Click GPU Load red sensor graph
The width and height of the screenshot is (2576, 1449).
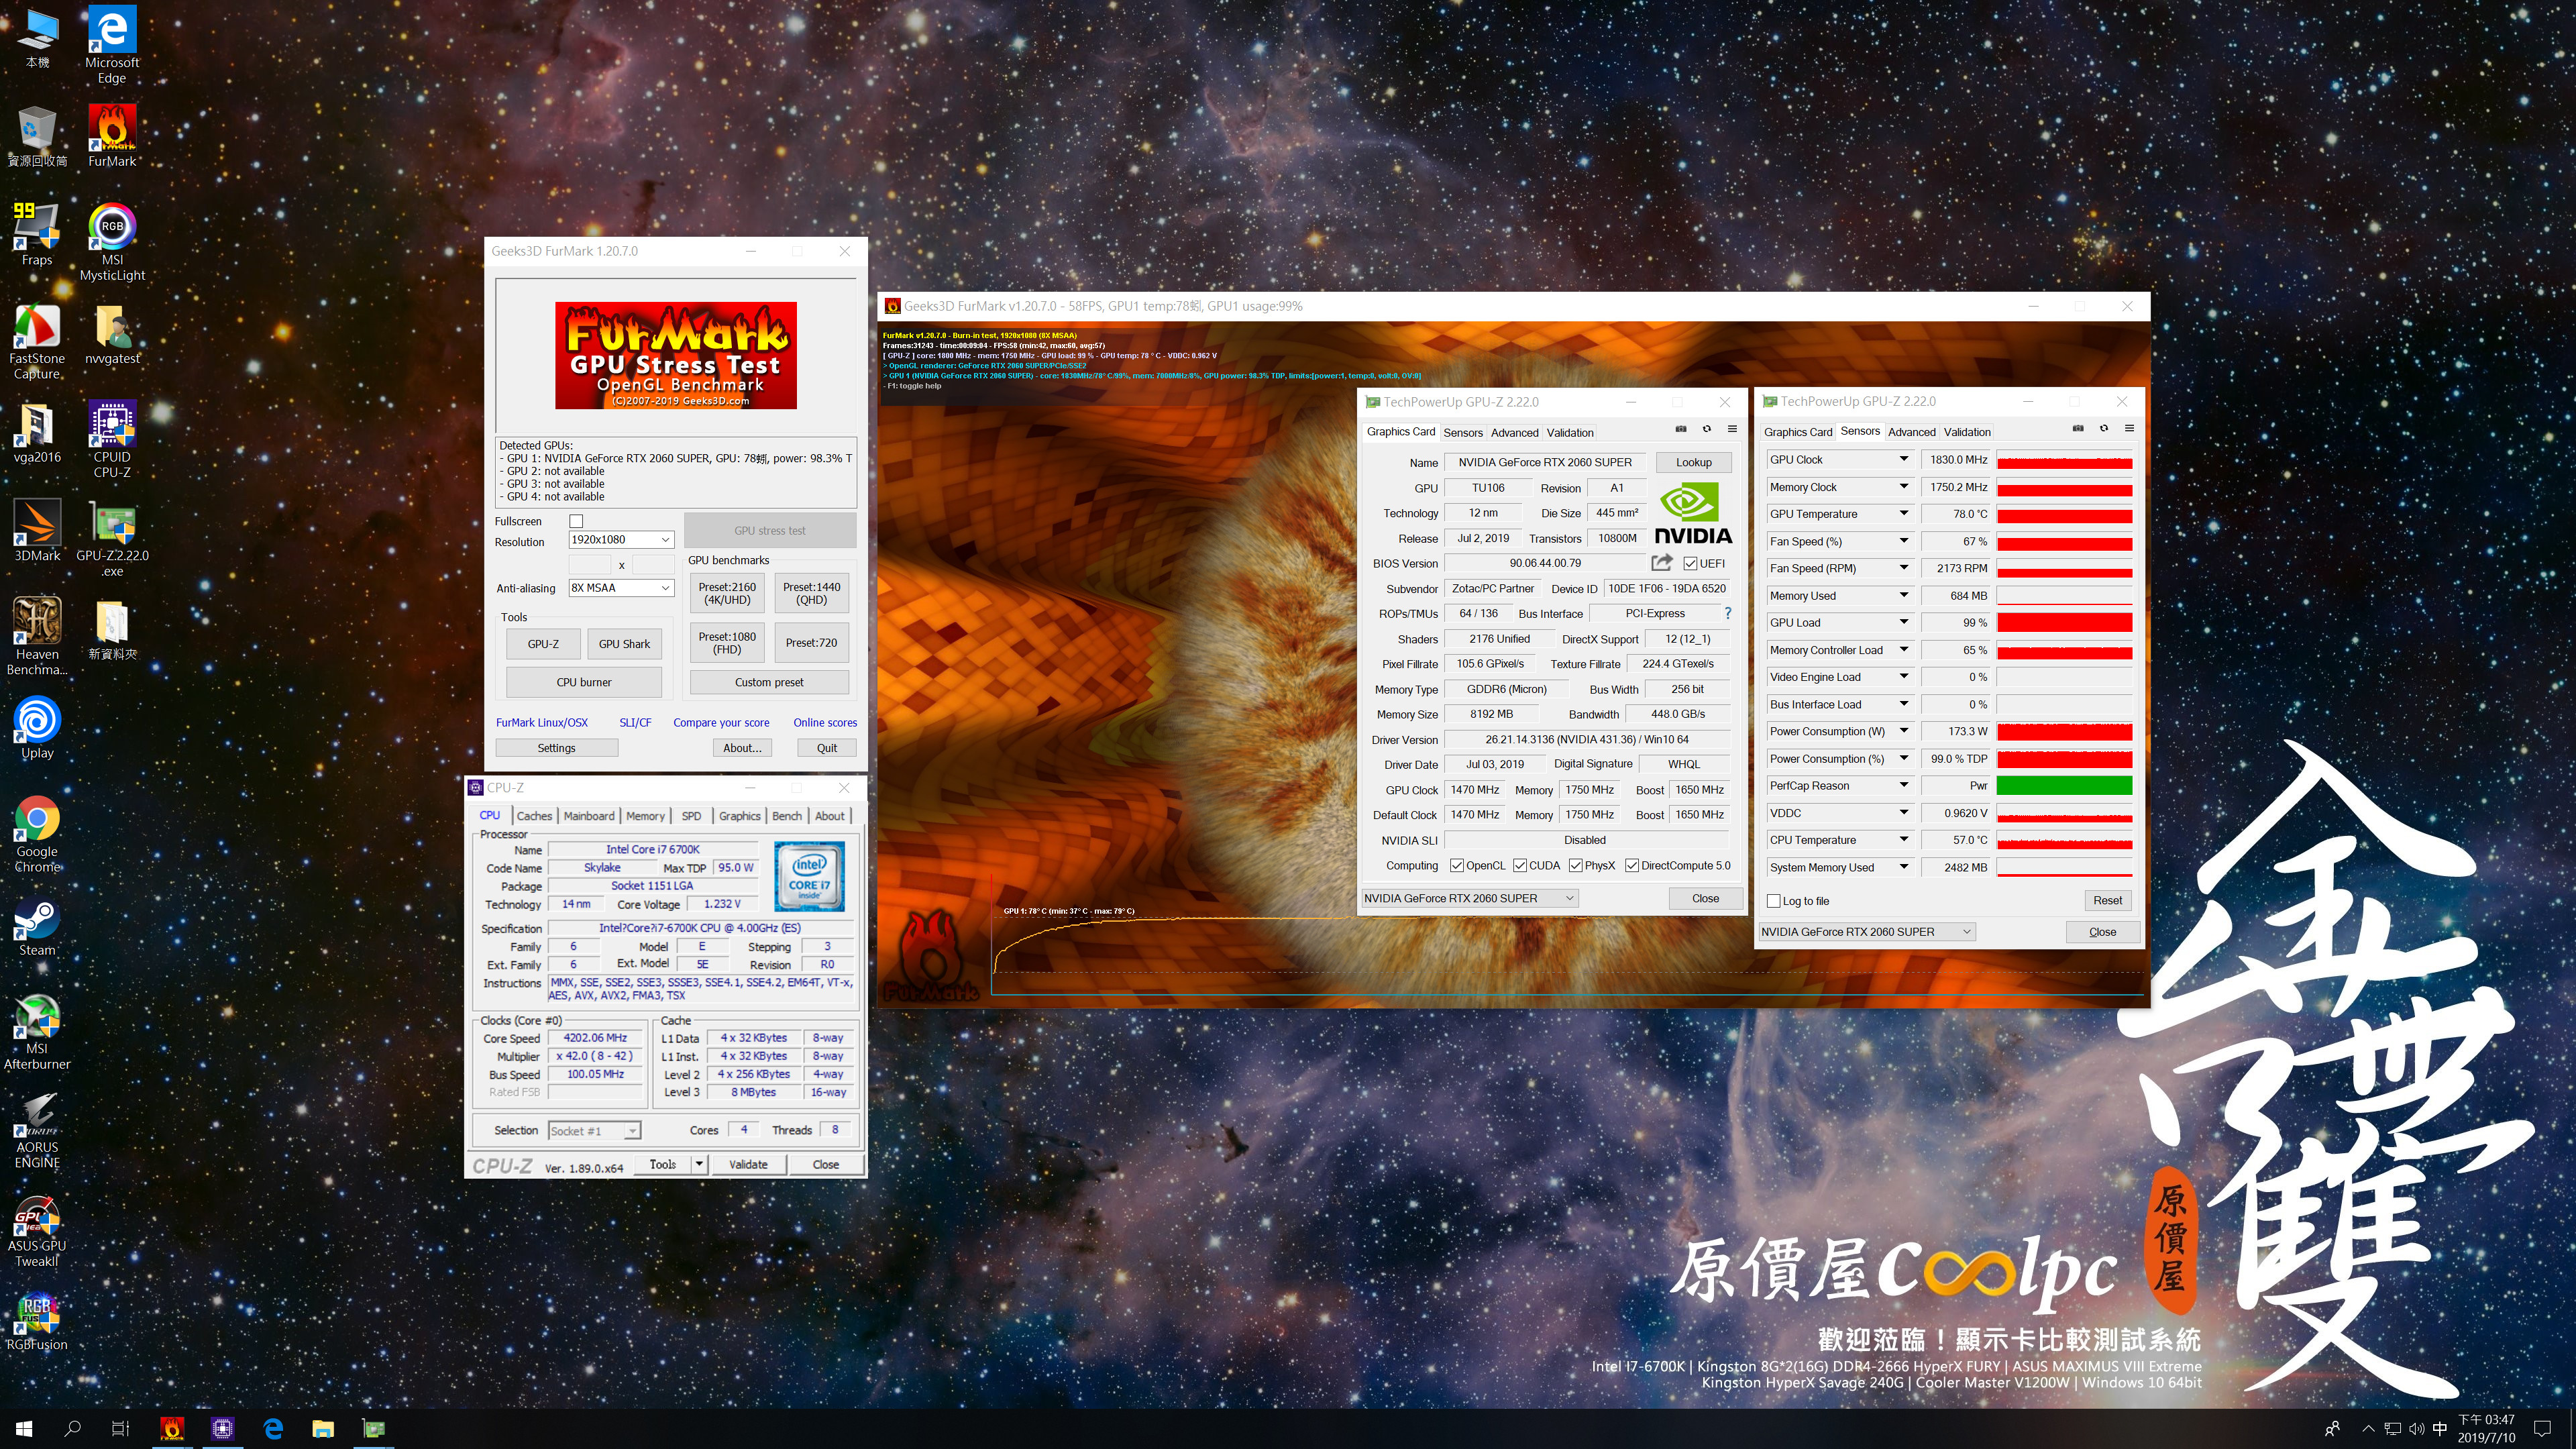tap(2064, 623)
